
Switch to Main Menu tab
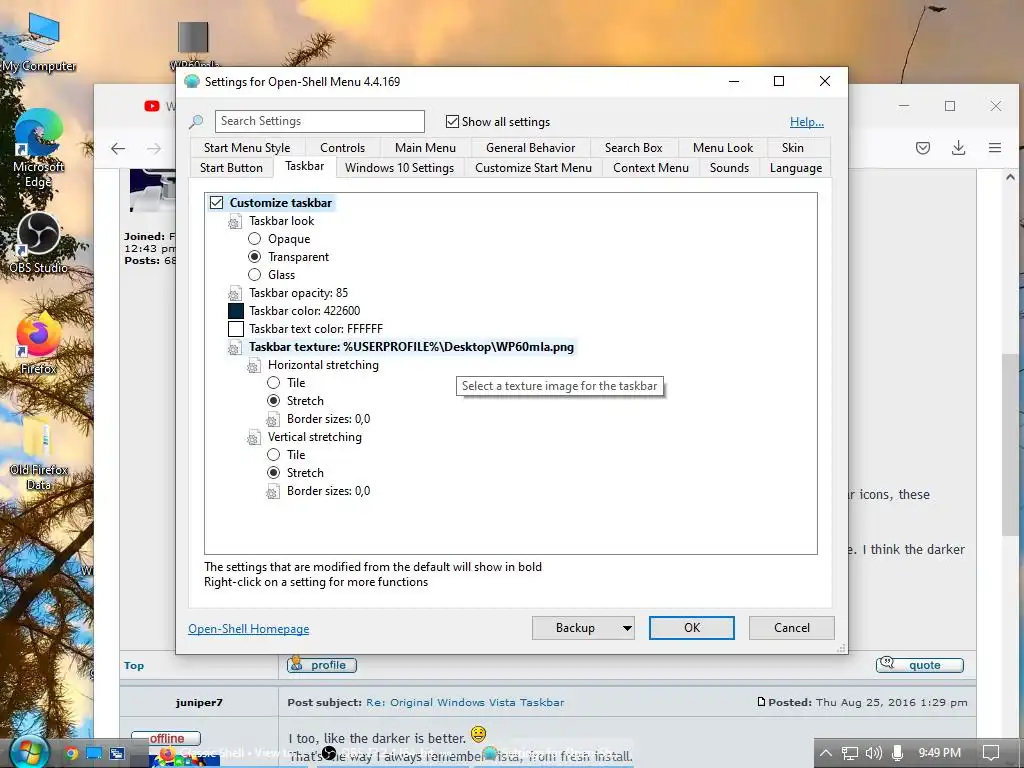click(x=425, y=148)
